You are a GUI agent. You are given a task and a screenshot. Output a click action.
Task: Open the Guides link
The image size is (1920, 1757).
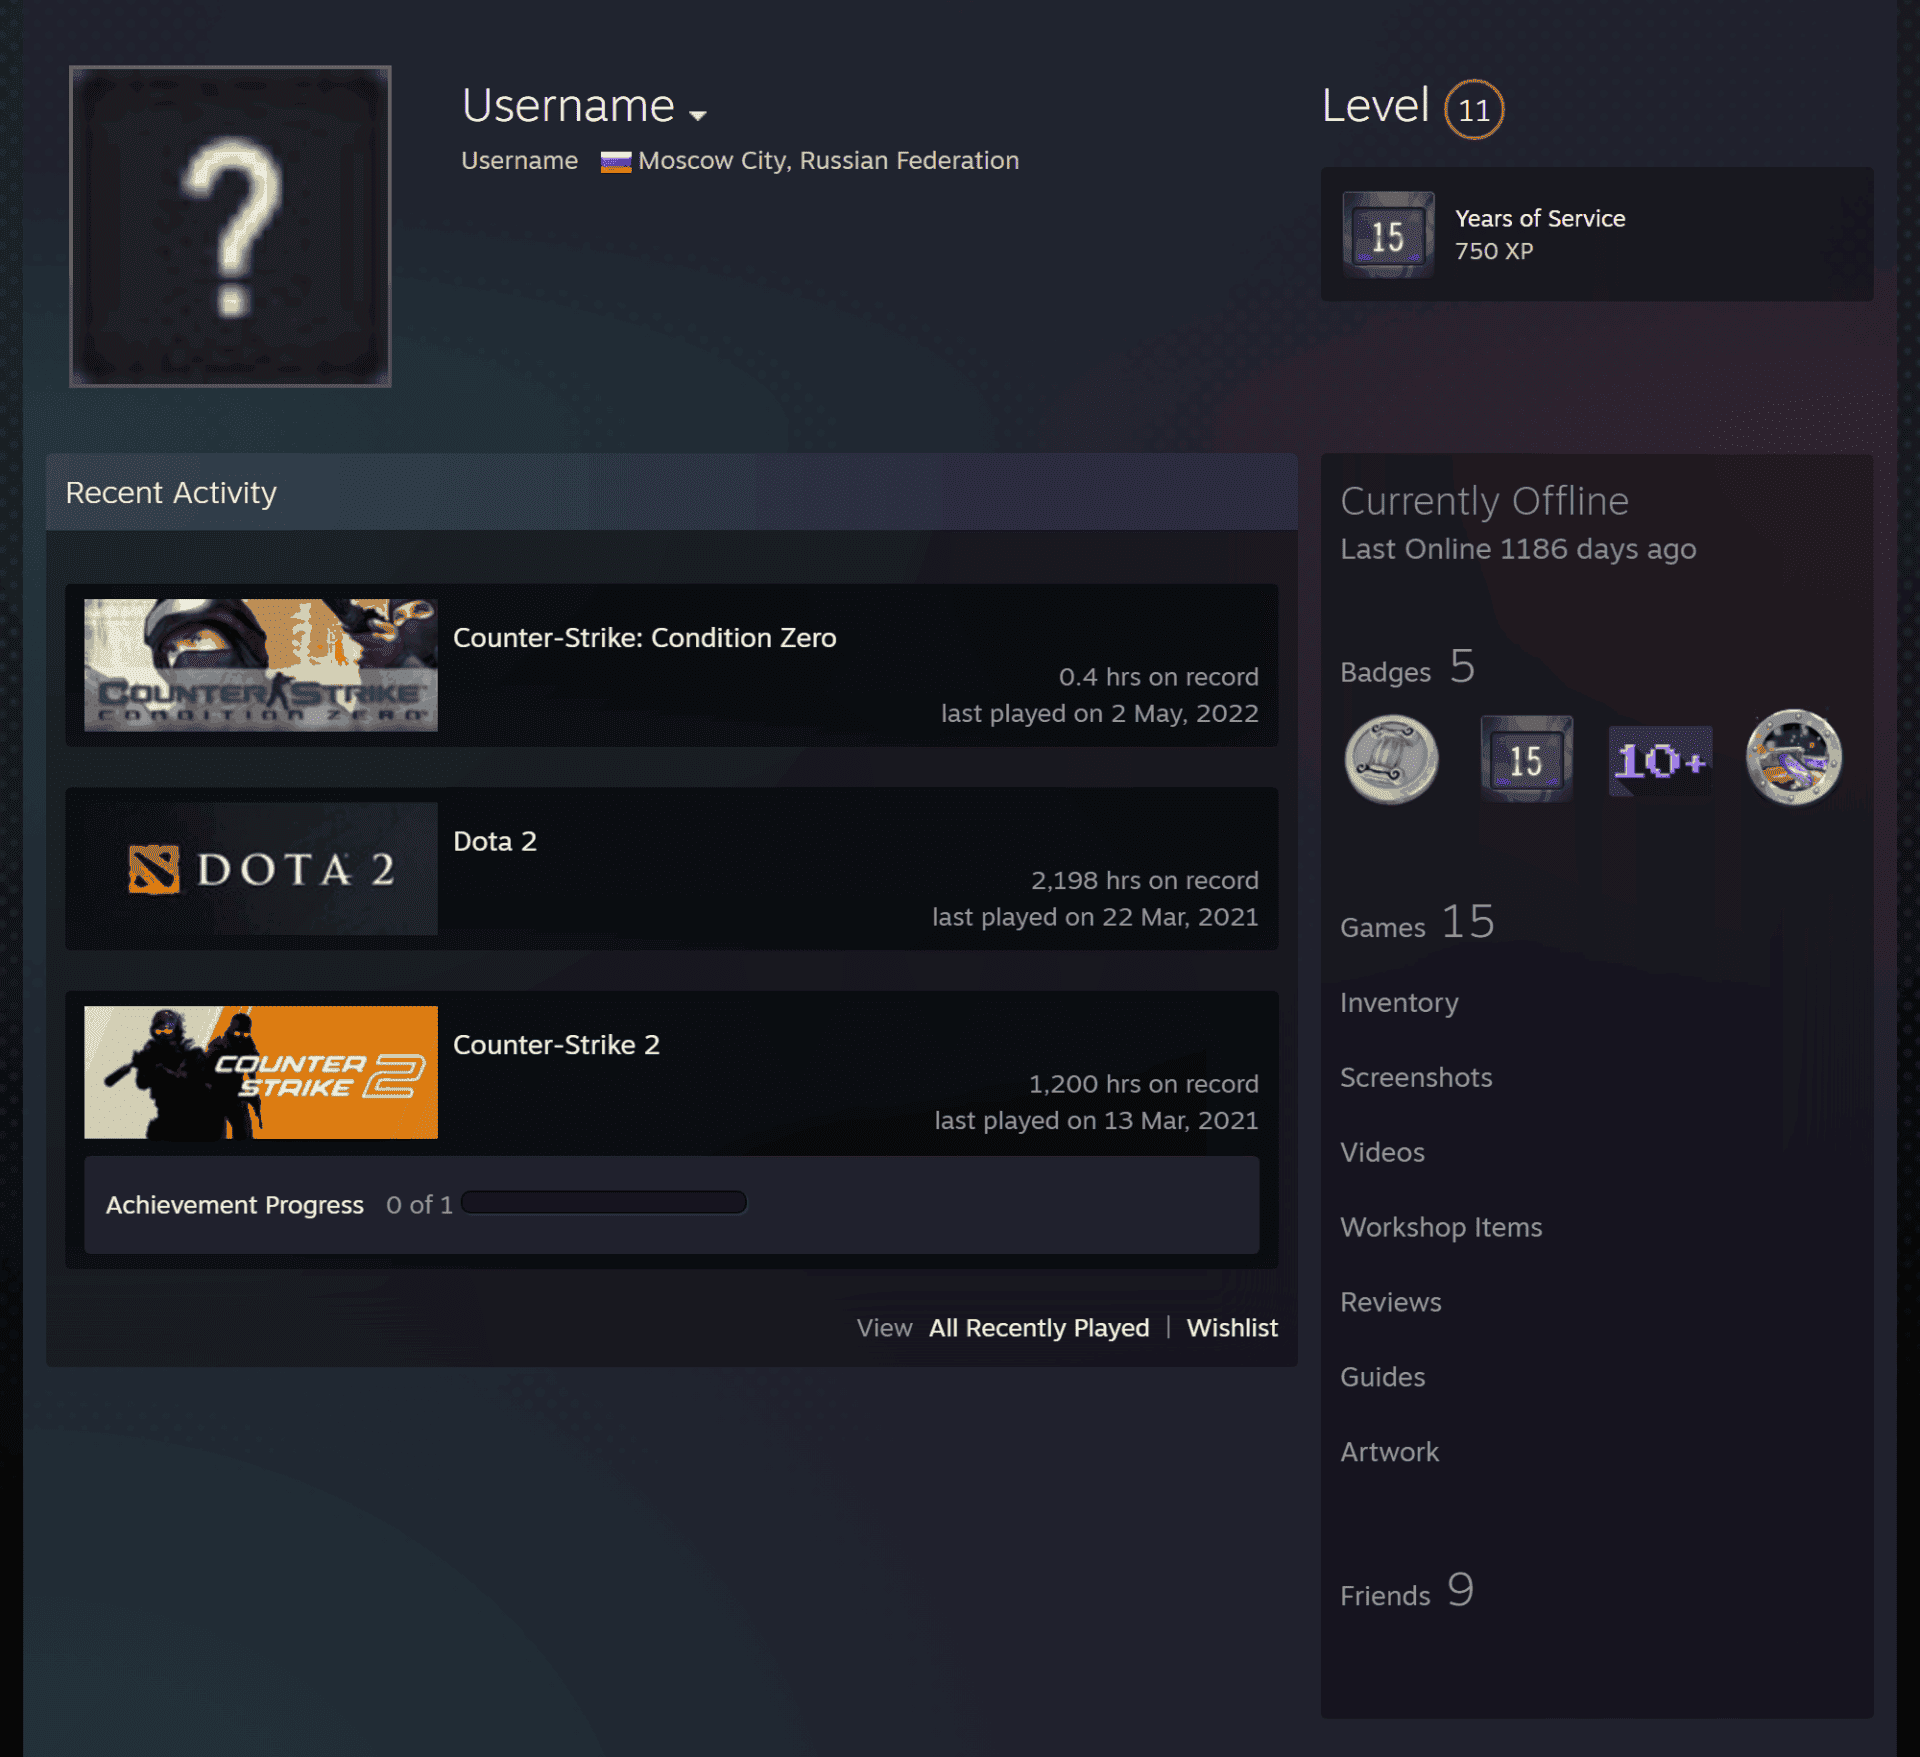coord(1382,1377)
